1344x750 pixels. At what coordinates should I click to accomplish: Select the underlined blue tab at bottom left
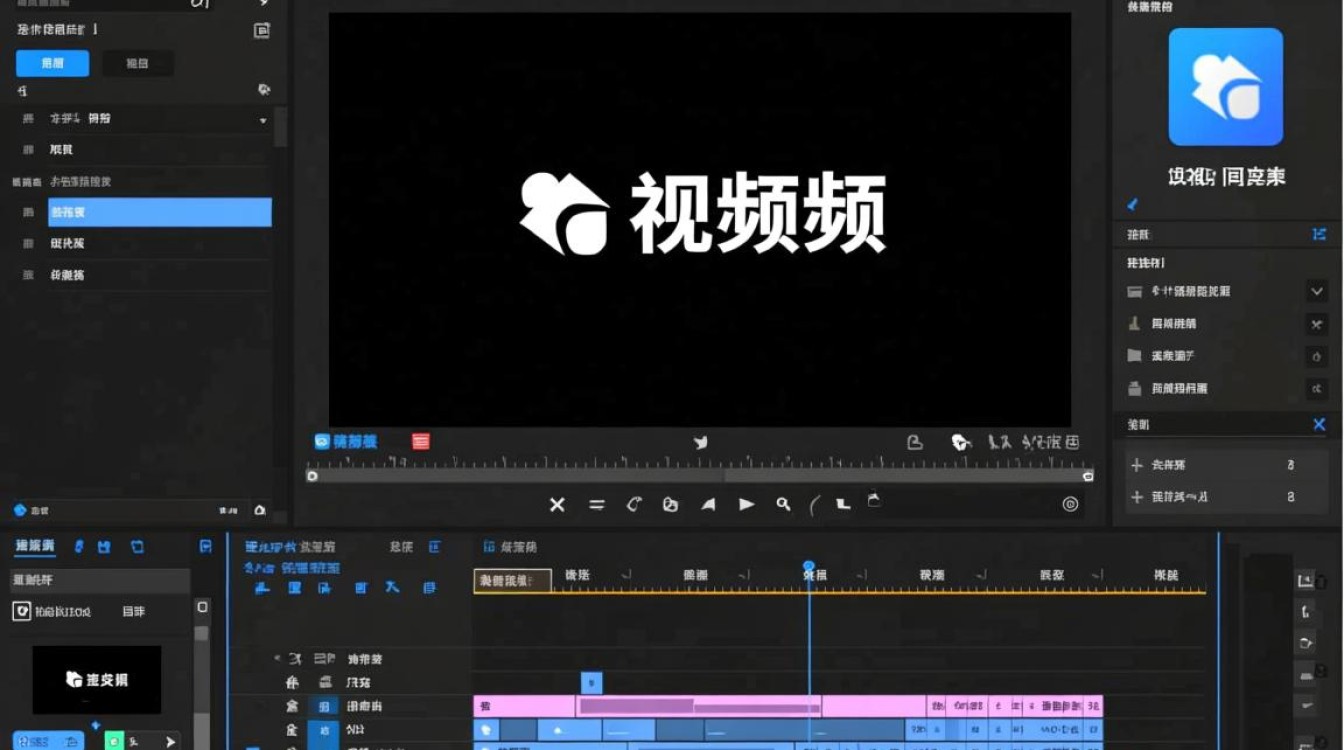tap(35, 547)
